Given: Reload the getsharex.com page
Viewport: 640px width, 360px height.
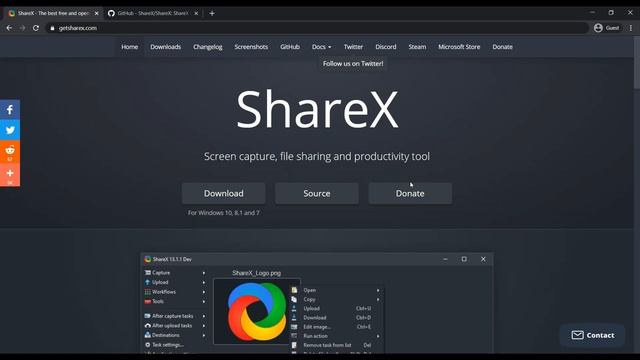Looking at the screenshot, I should pyautogui.click(x=36, y=28).
